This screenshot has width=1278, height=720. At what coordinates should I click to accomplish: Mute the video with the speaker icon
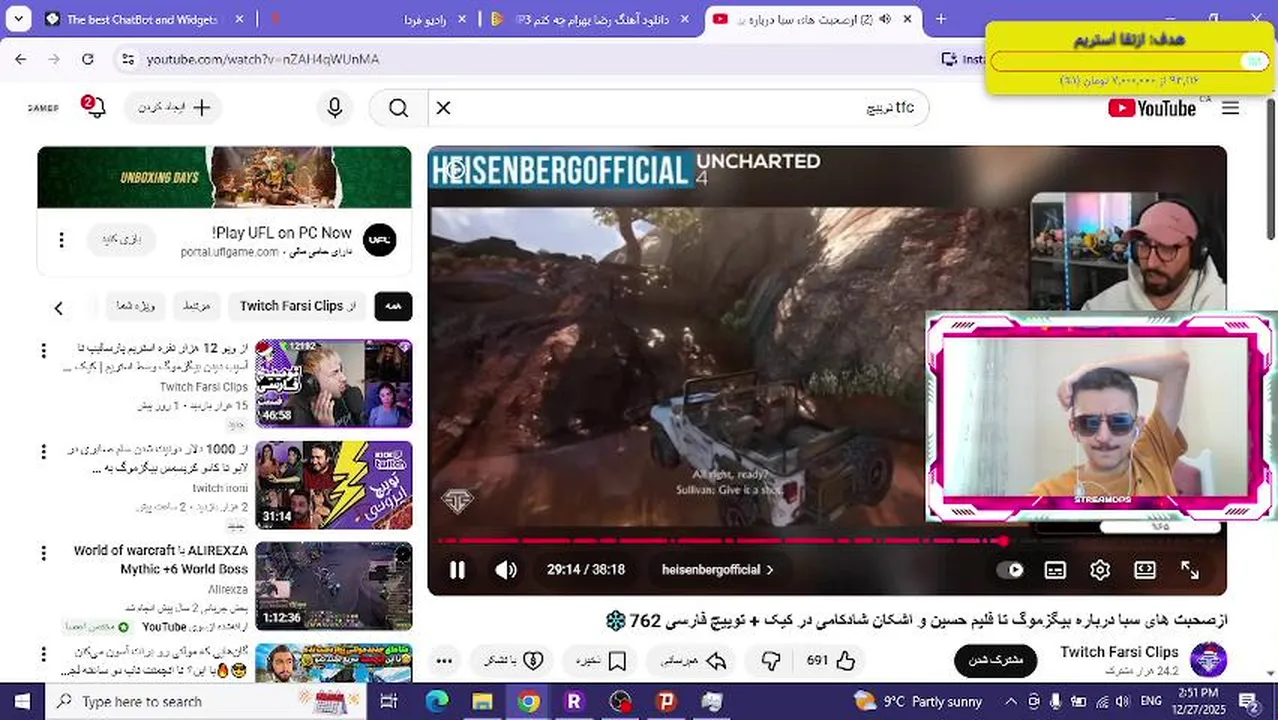coord(506,570)
